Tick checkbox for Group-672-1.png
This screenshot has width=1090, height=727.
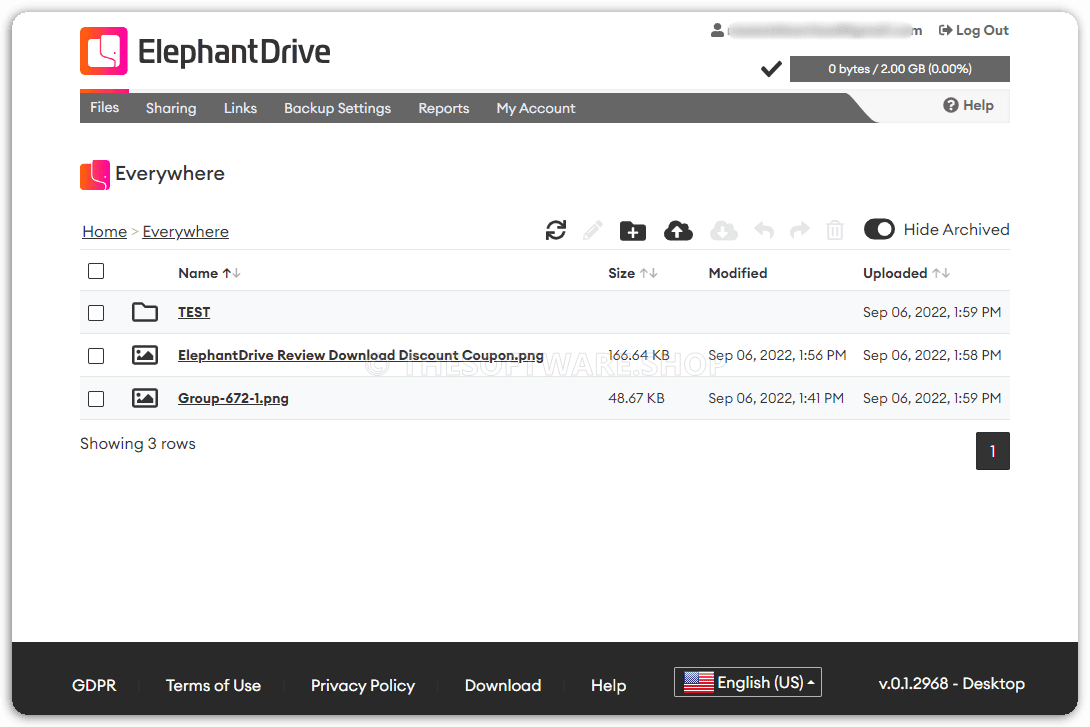[x=96, y=399]
